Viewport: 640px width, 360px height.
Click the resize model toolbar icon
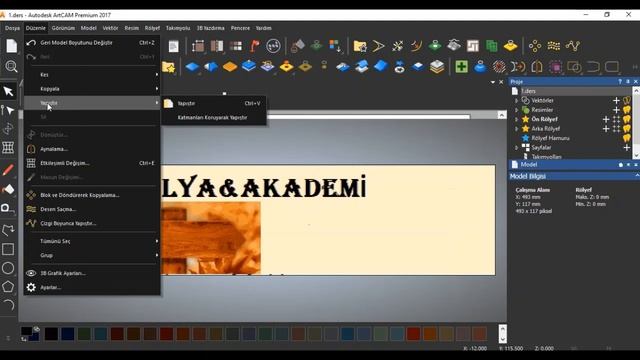[x=198, y=46]
